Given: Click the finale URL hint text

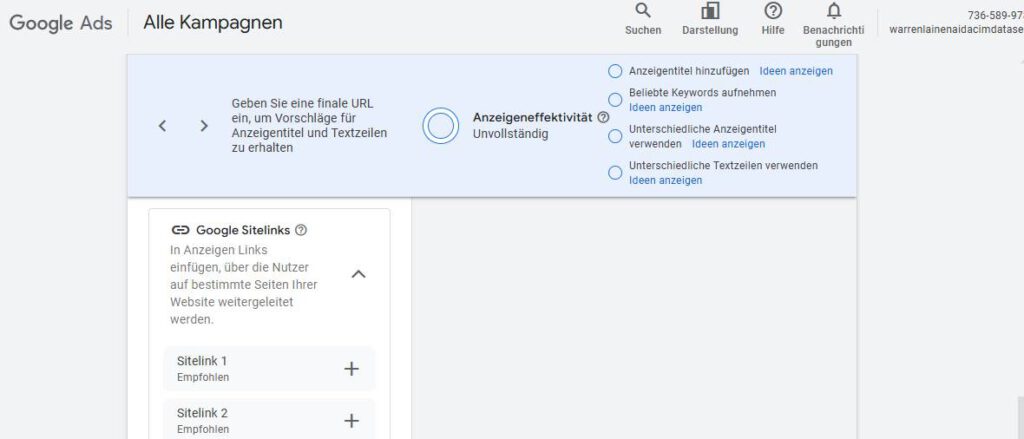Looking at the screenshot, I should click(x=310, y=125).
